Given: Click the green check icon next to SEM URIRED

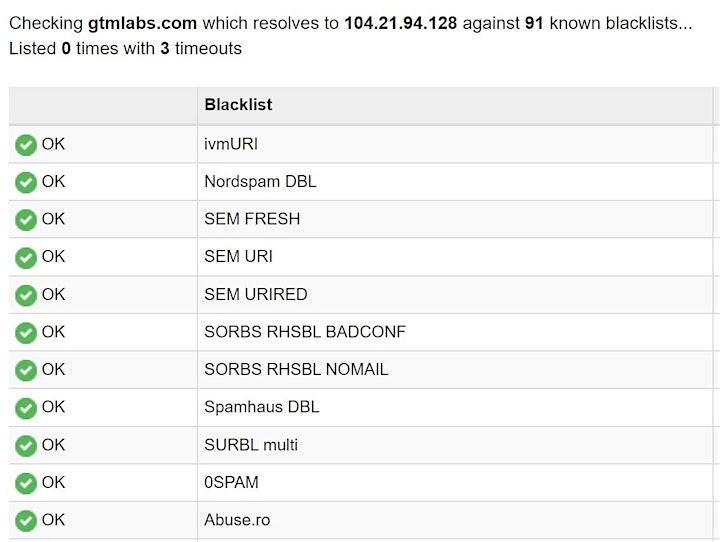Looking at the screenshot, I should [x=26, y=295].
